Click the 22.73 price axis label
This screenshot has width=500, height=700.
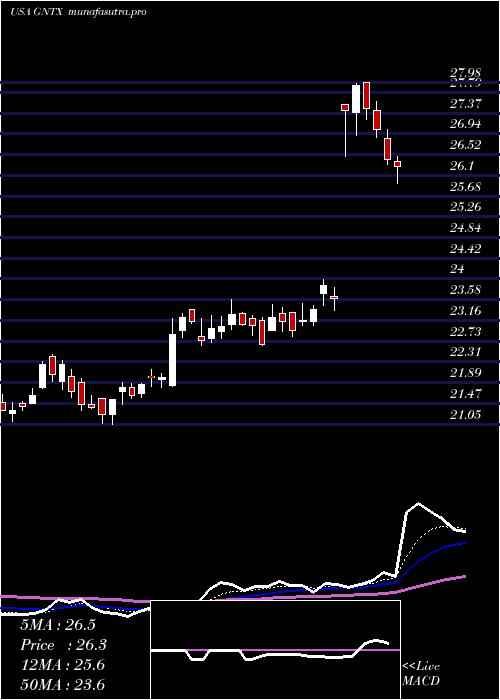465,332
